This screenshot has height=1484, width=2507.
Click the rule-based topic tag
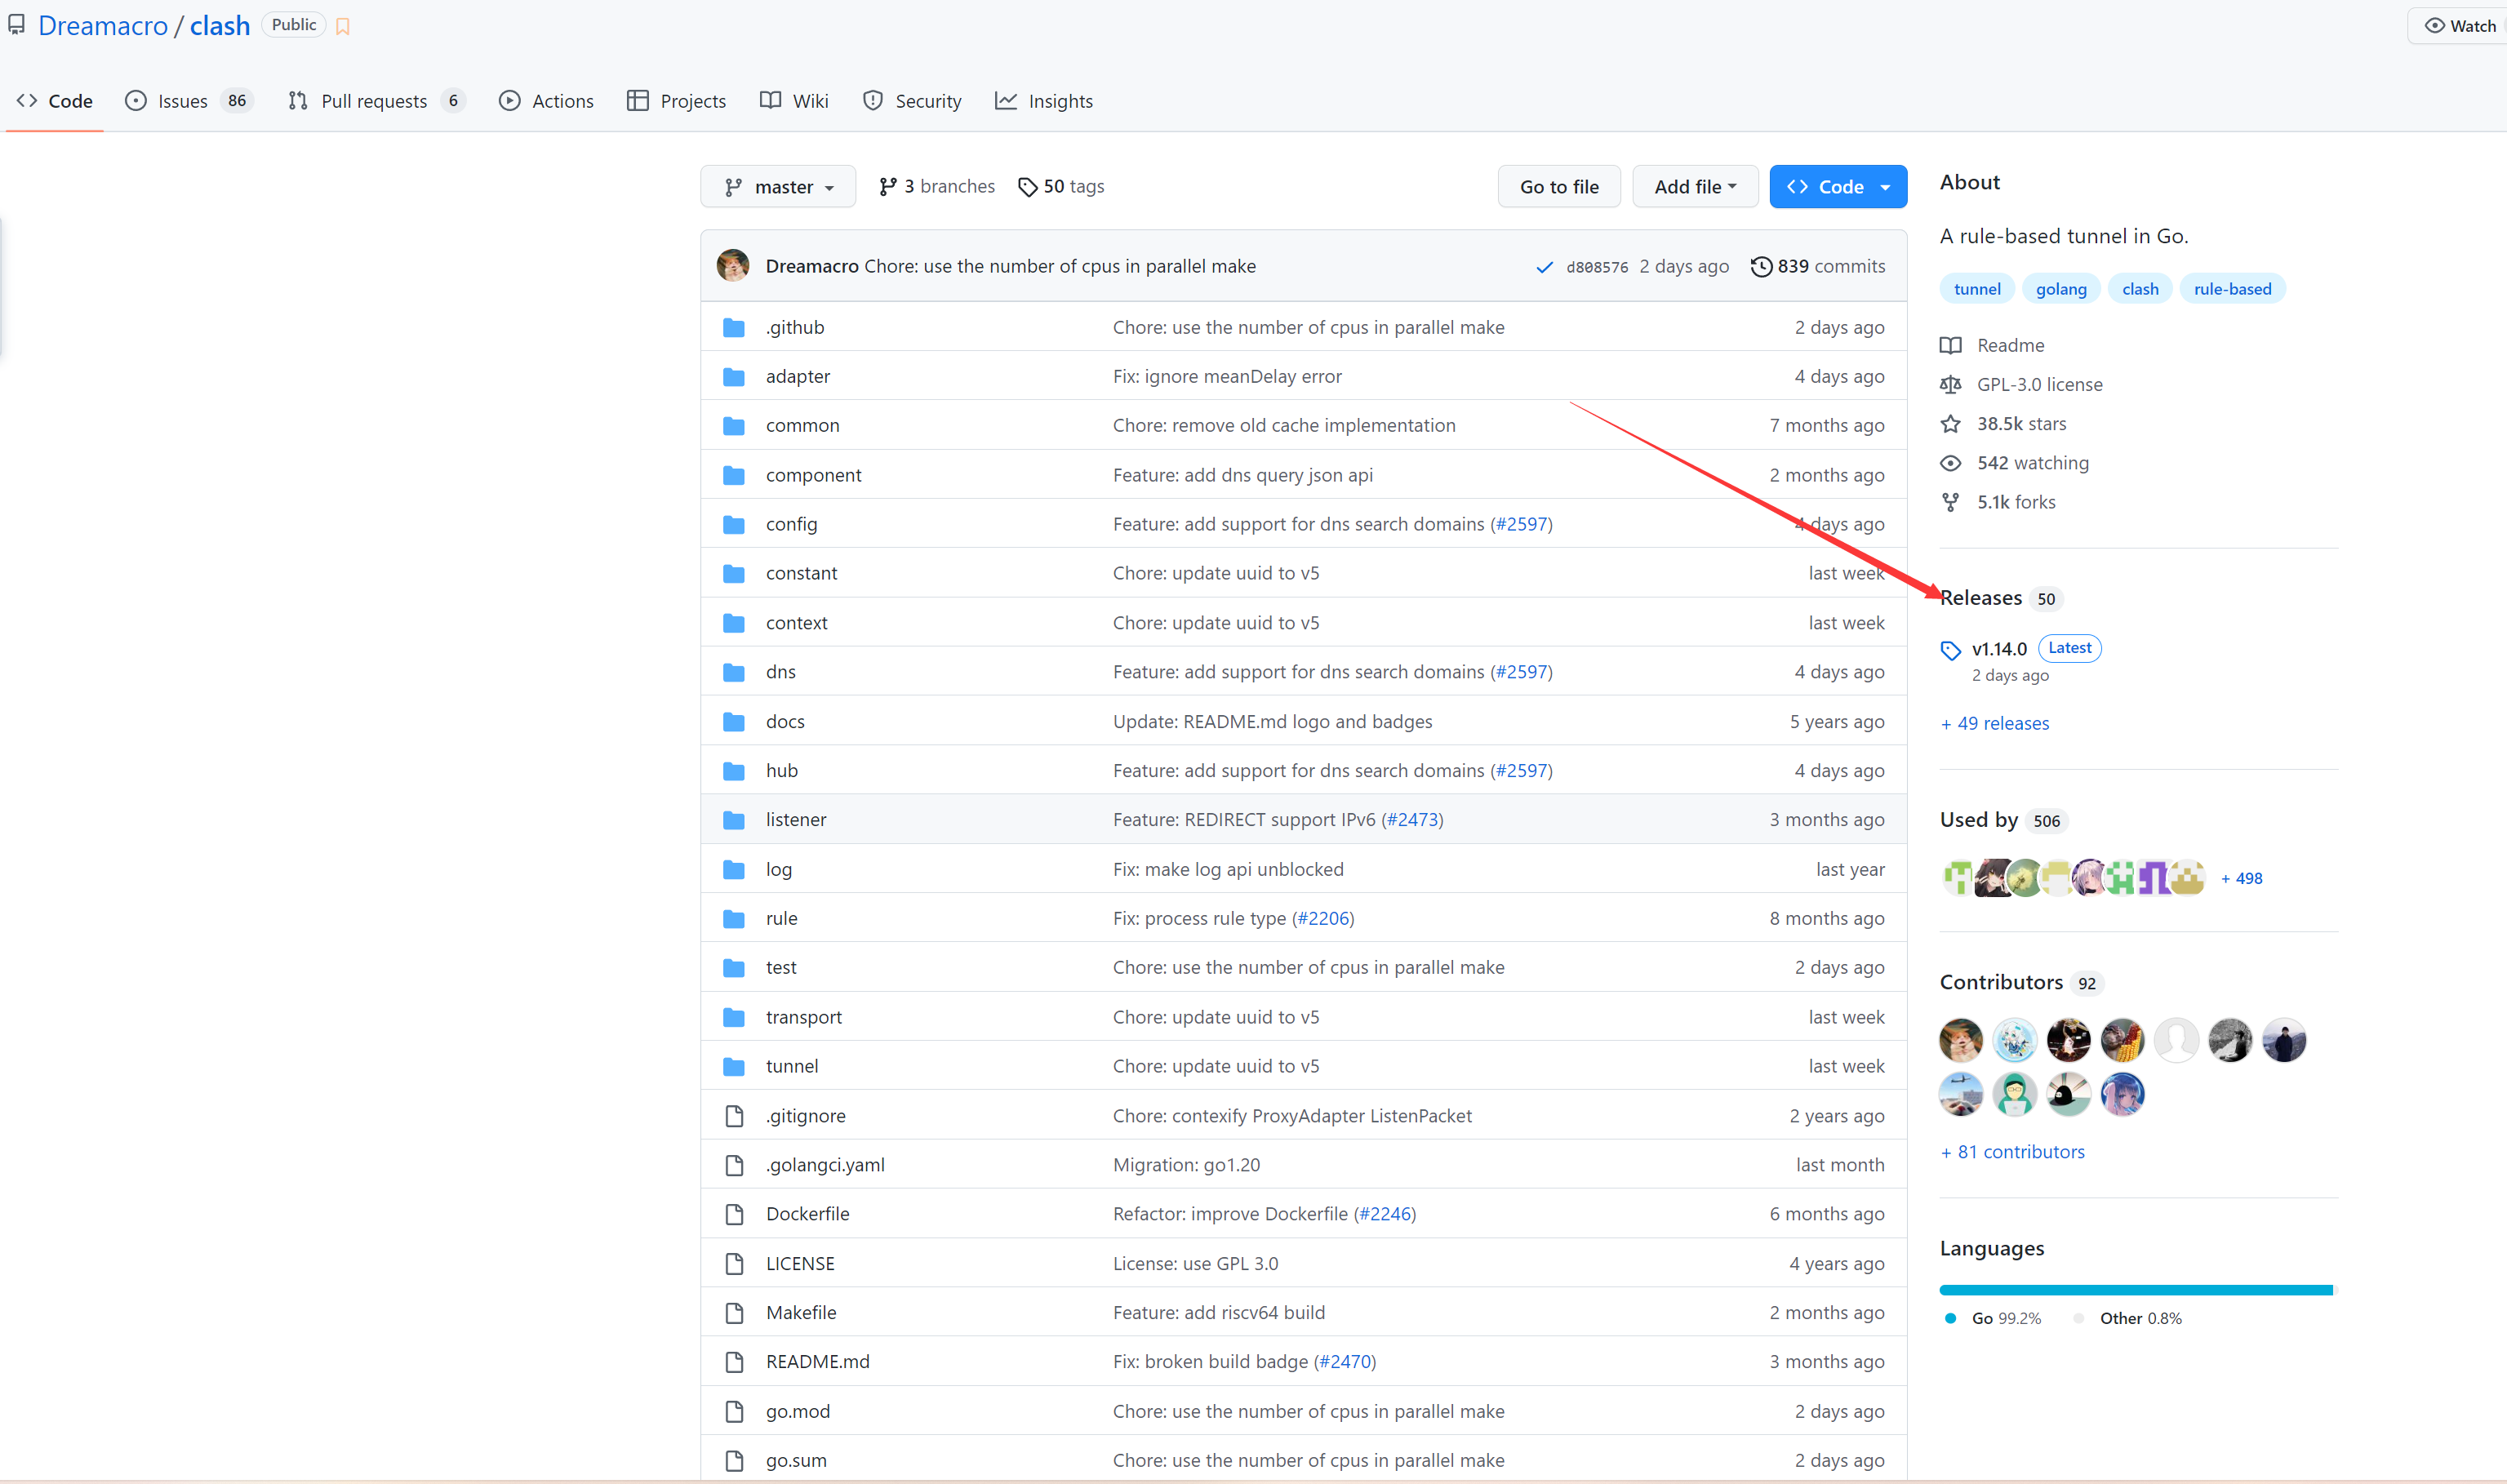click(x=2232, y=289)
